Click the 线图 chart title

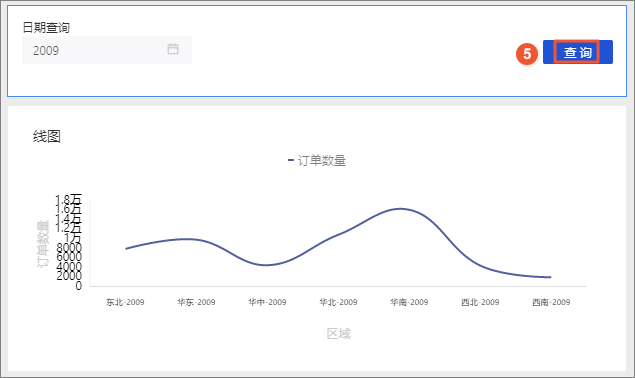coord(47,137)
